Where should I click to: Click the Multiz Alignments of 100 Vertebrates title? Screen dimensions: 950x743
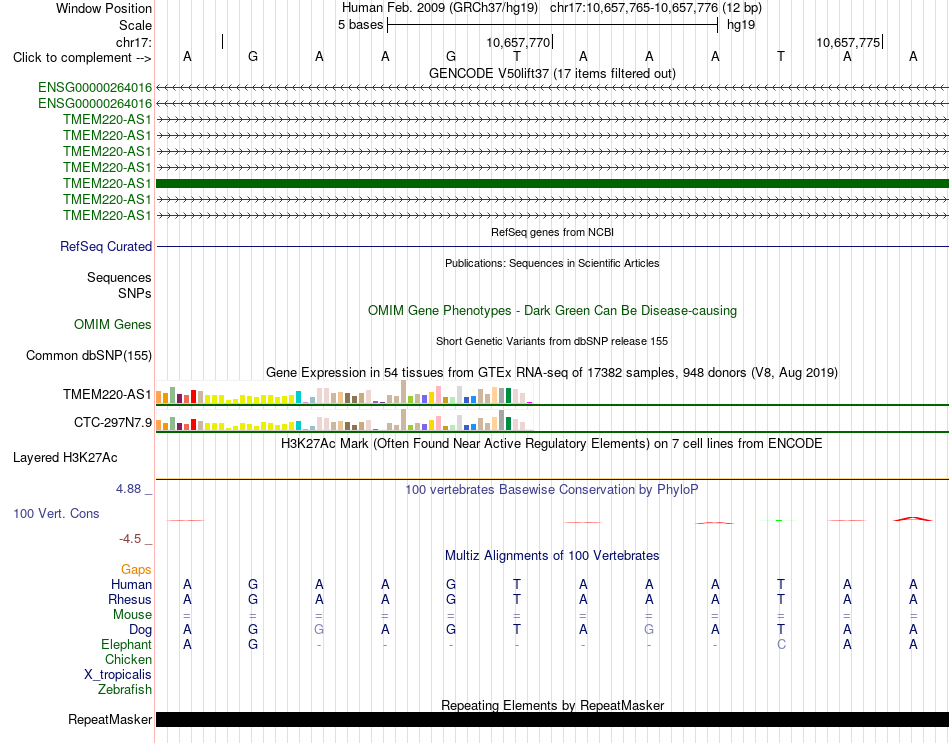click(x=552, y=556)
